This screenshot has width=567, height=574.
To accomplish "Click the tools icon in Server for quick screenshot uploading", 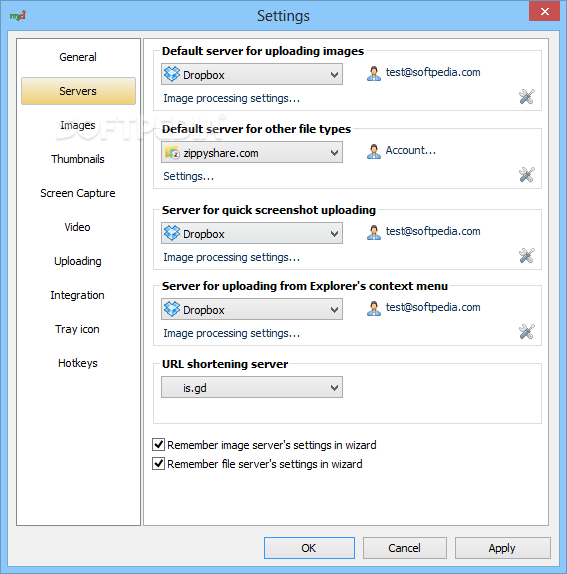I will [x=527, y=256].
